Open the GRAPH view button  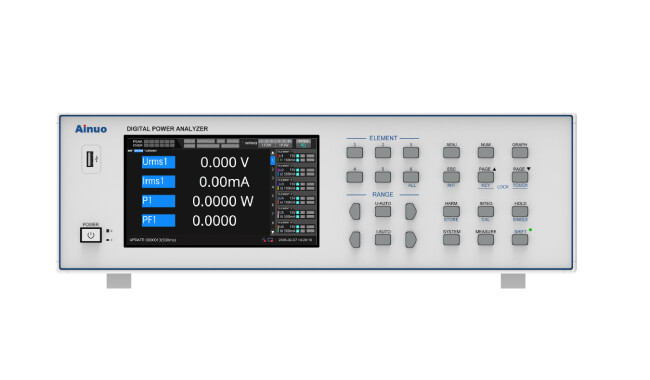[520, 152]
